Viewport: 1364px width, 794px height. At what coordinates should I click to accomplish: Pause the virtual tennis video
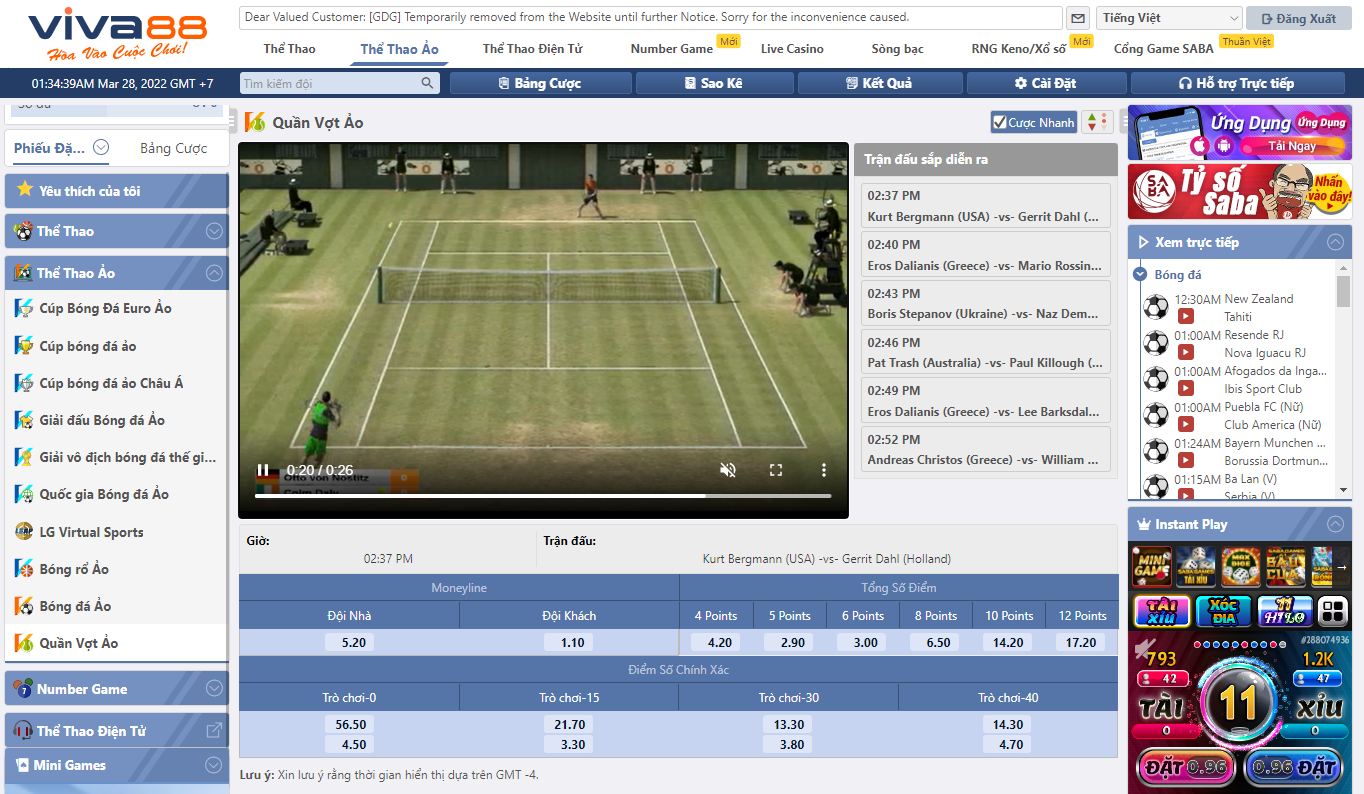(263, 470)
